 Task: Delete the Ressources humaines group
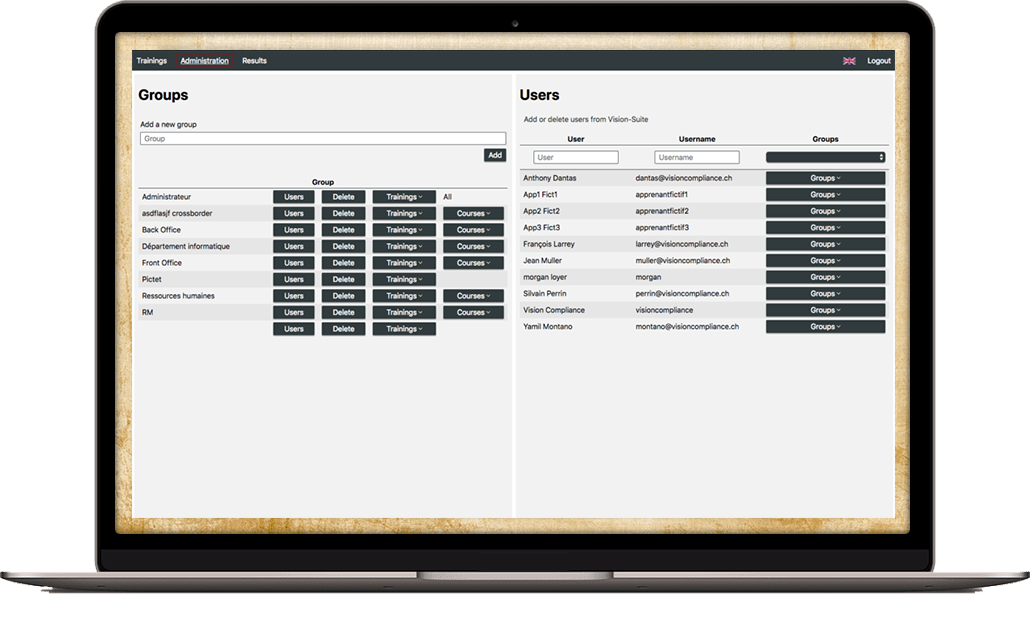(x=343, y=296)
